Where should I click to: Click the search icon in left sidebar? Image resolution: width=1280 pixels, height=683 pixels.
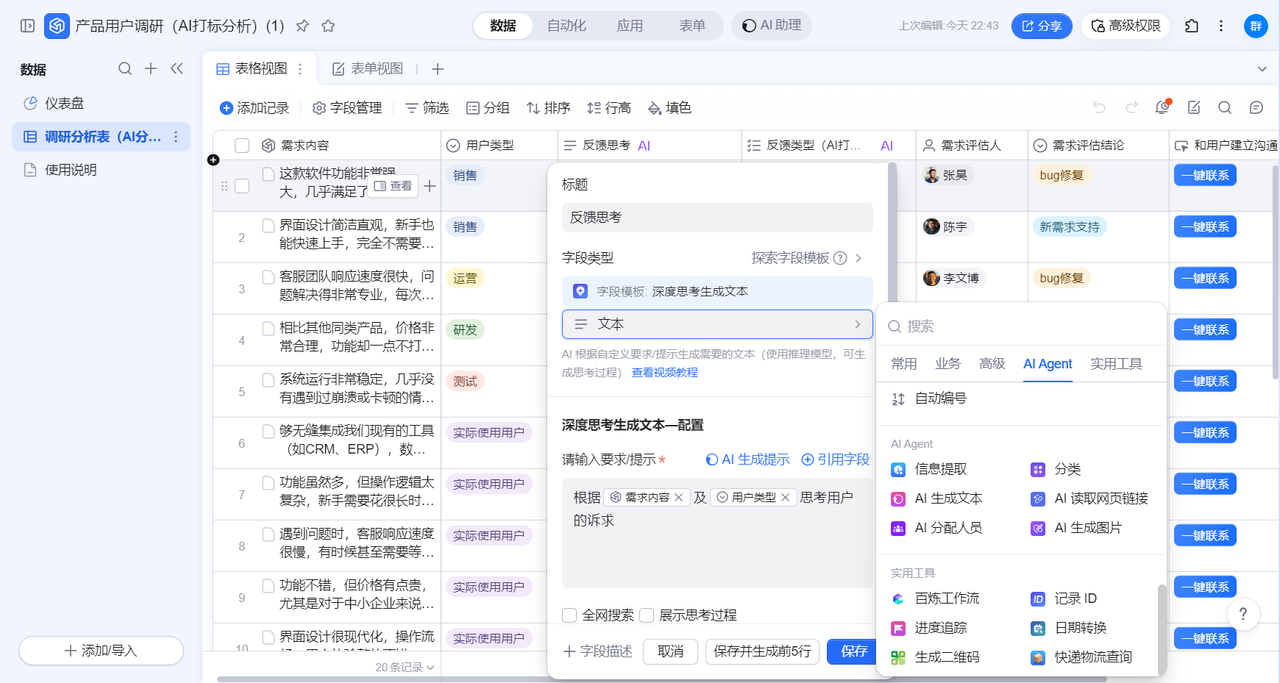click(x=125, y=69)
